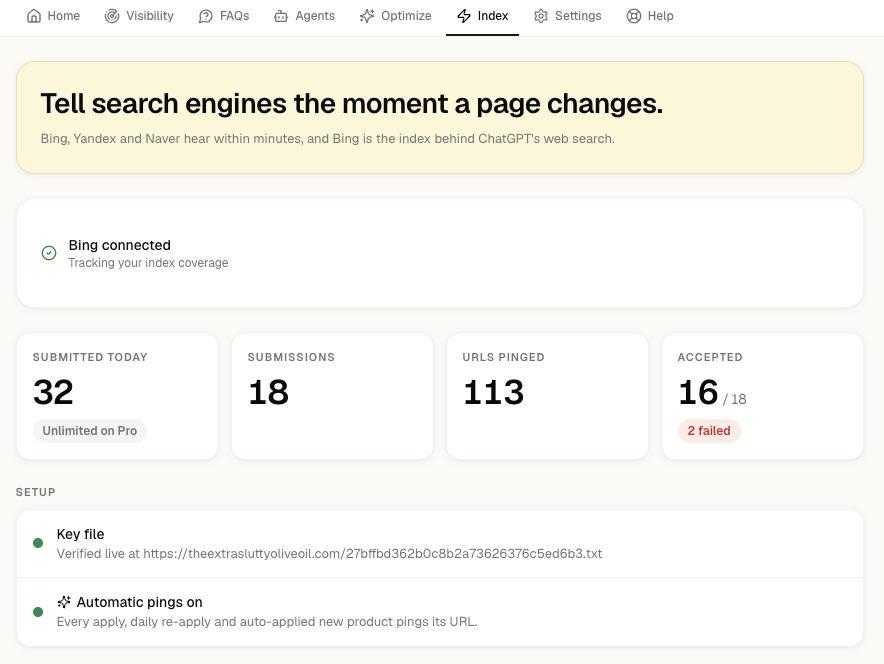The width and height of the screenshot is (884, 664).
Task: Click the Bing, Yandex and Naver subtitle
Action: point(328,139)
